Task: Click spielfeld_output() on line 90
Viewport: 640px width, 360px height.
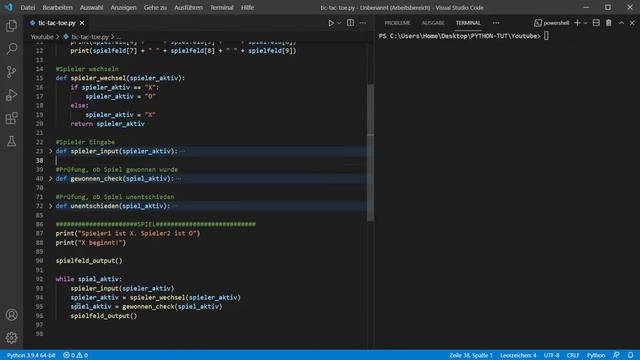Action: [x=89, y=260]
